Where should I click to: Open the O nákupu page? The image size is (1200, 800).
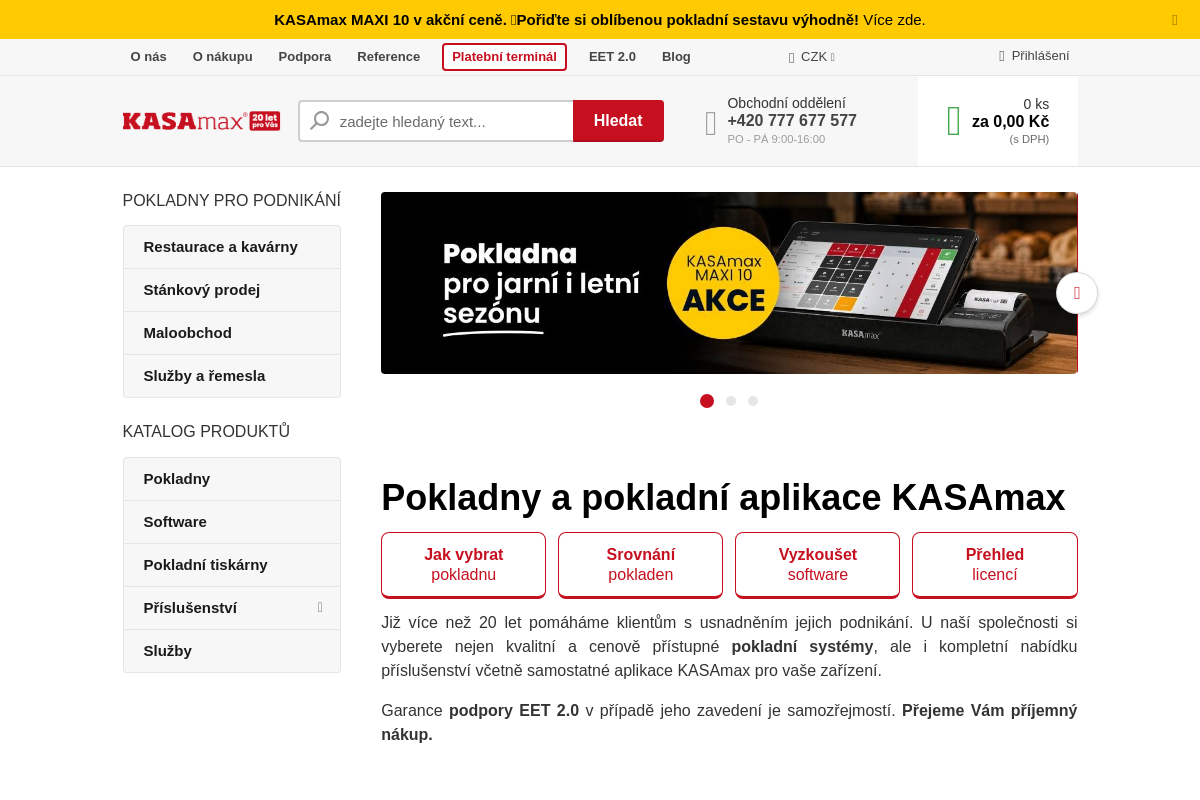tap(223, 56)
